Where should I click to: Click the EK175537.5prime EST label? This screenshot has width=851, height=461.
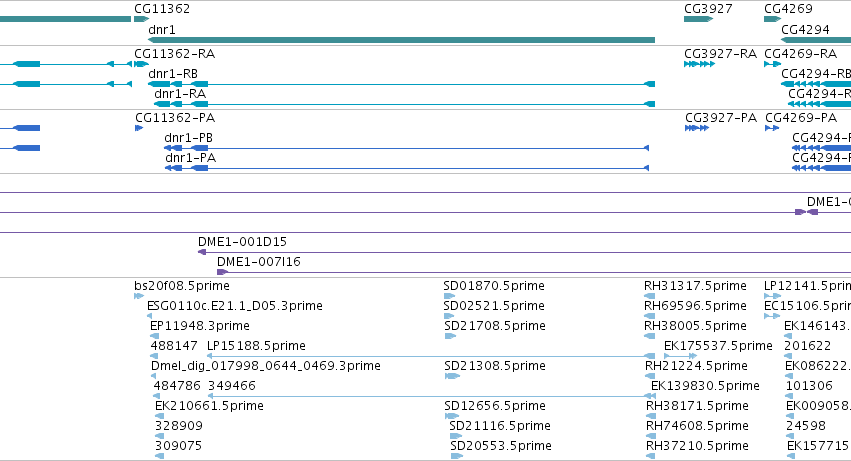coord(718,346)
